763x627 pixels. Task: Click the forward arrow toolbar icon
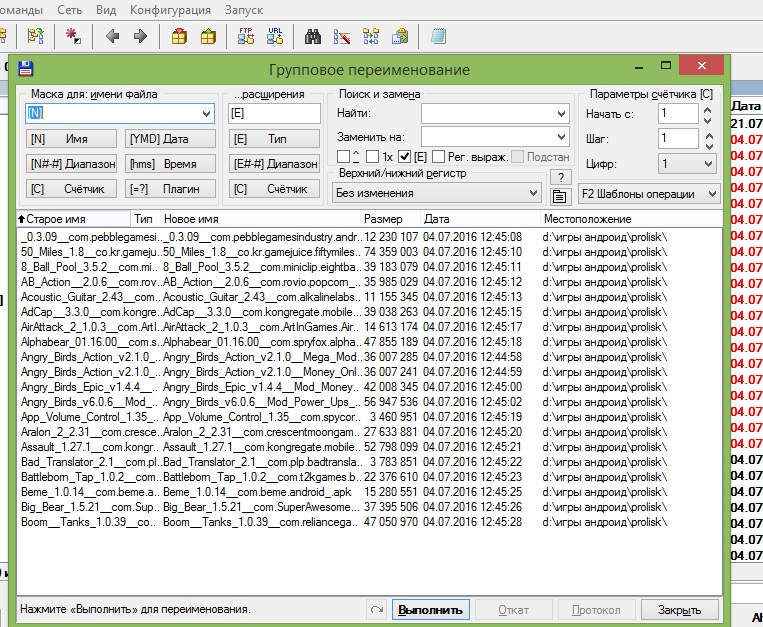pos(140,36)
